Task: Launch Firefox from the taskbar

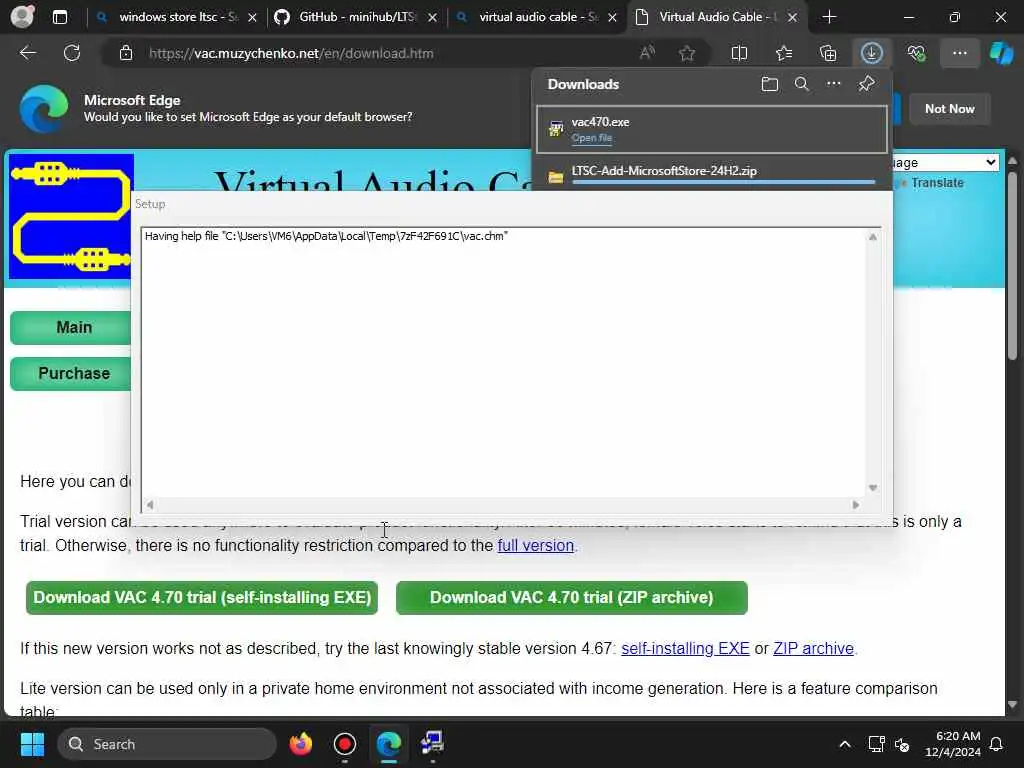Action: (300, 744)
